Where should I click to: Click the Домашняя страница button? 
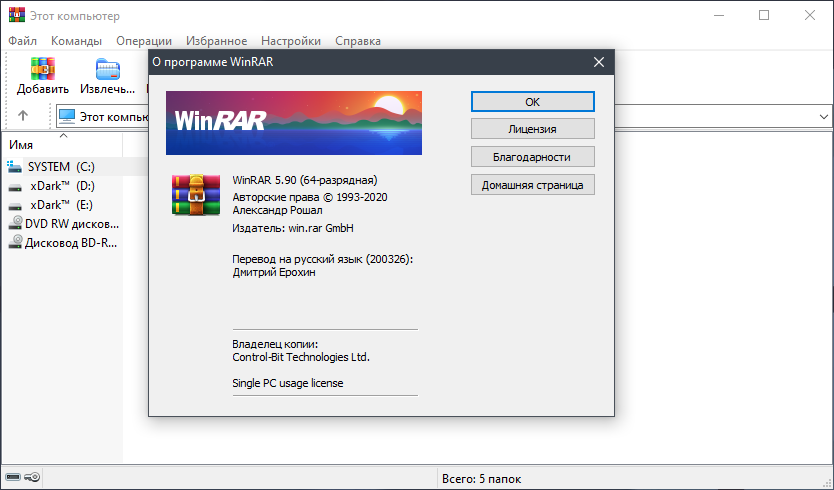532,185
